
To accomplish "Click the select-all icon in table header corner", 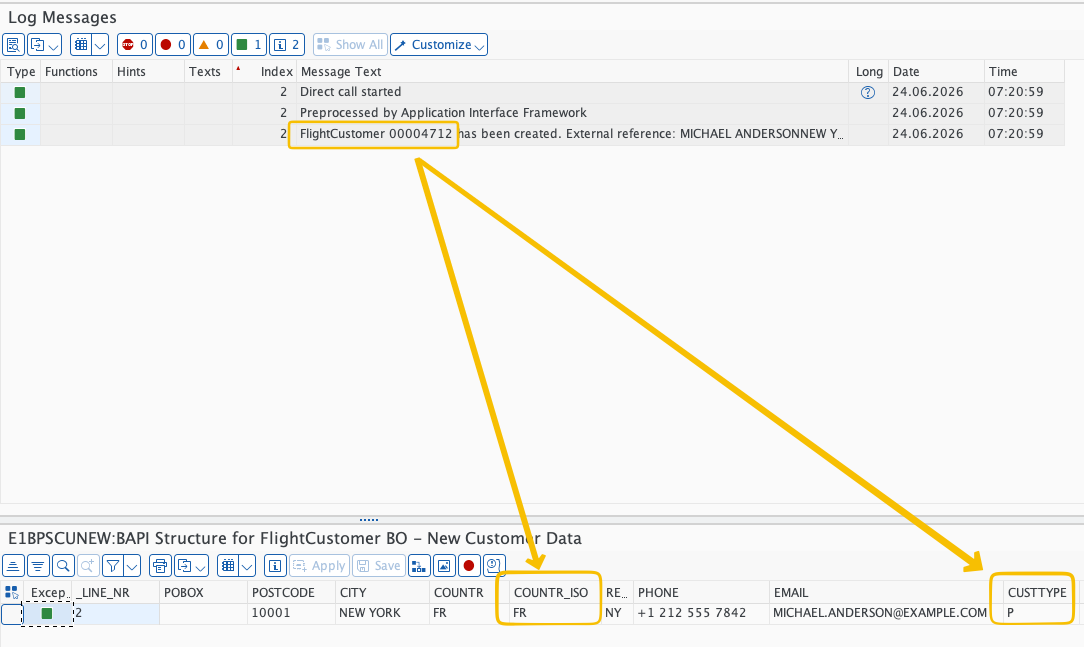I will (11, 592).
